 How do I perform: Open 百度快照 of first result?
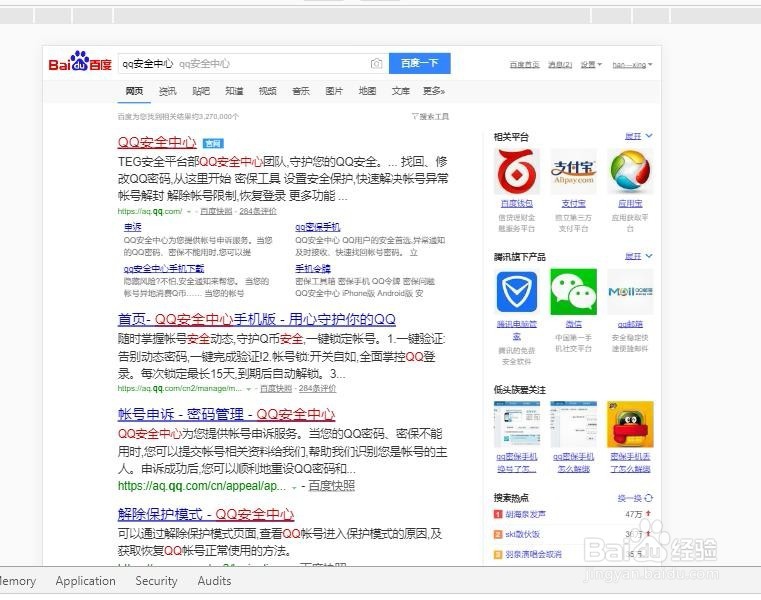click(216, 211)
